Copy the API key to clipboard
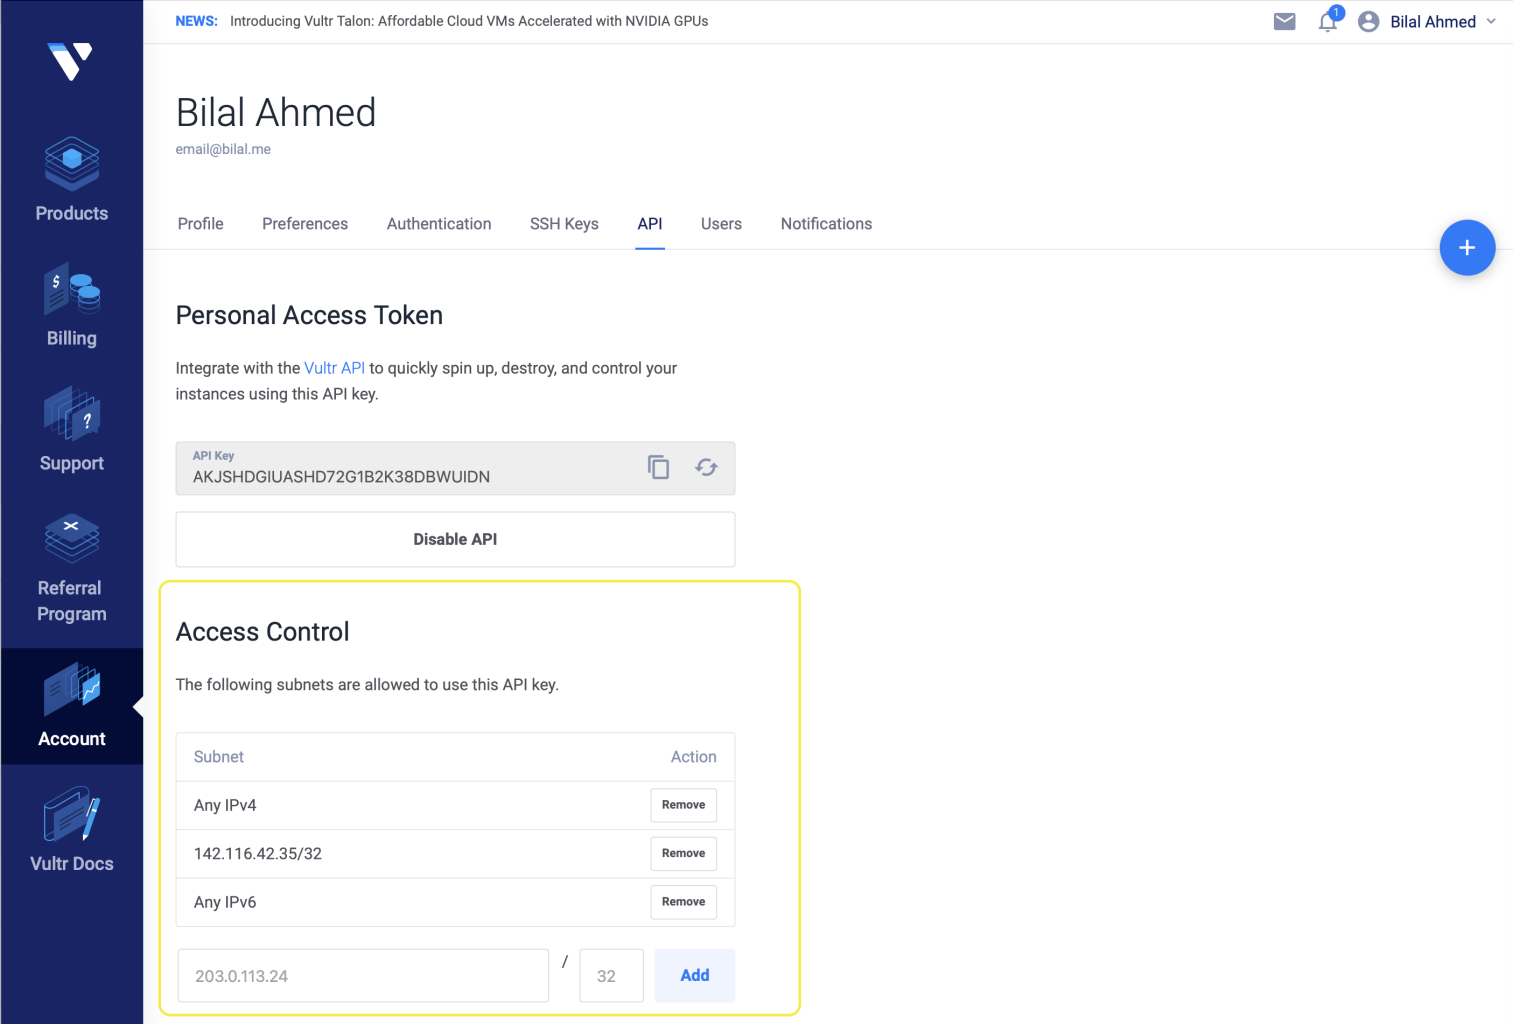This screenshot has width=1513, height=1024. click(x=658, y=467)
